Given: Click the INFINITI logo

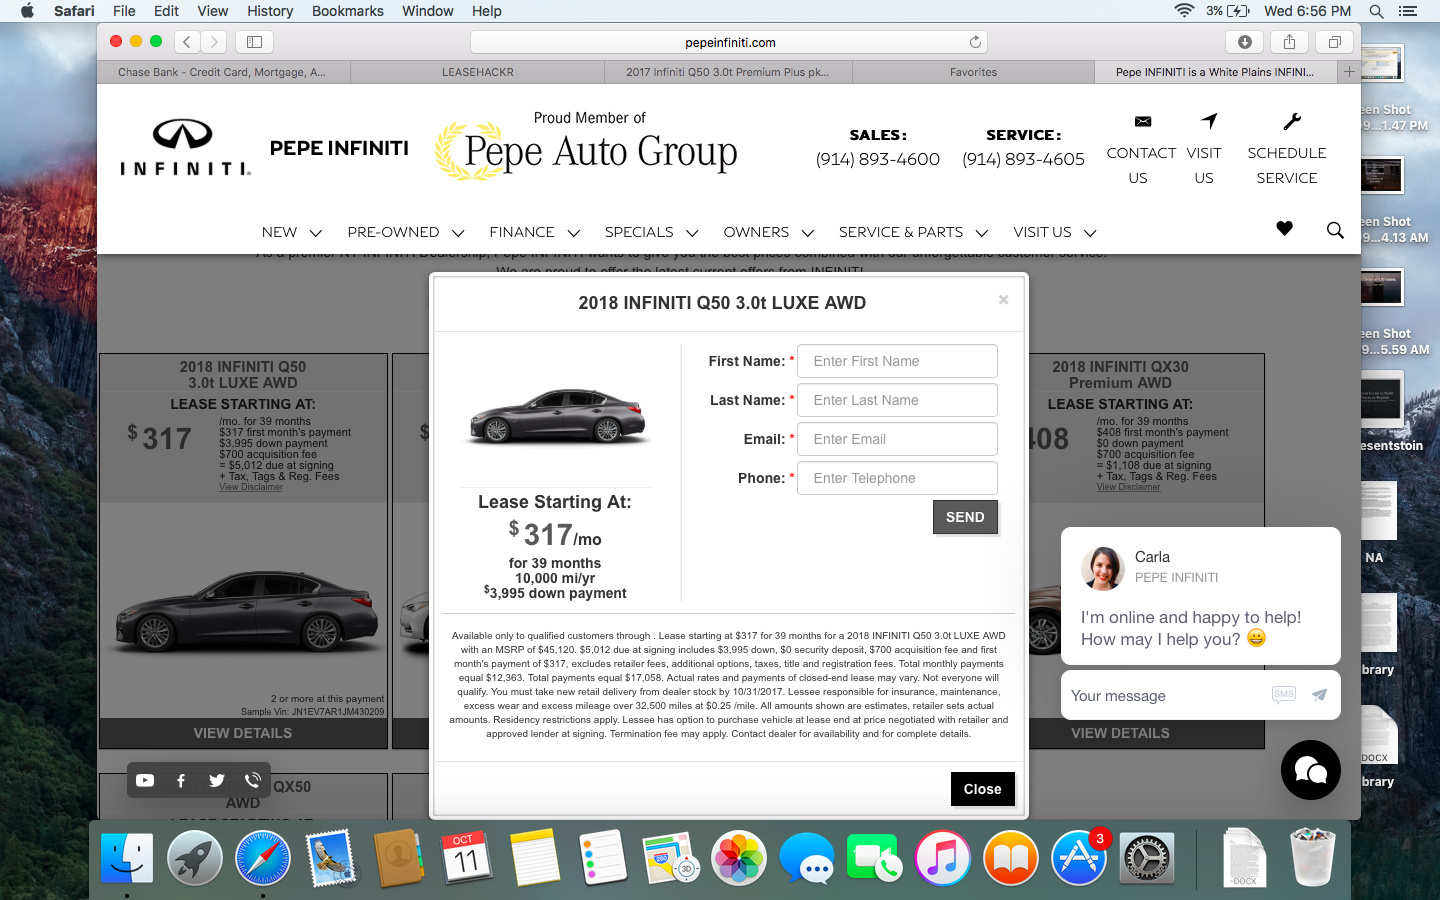Looking at the screenshot, I should (x=185, y=147).
